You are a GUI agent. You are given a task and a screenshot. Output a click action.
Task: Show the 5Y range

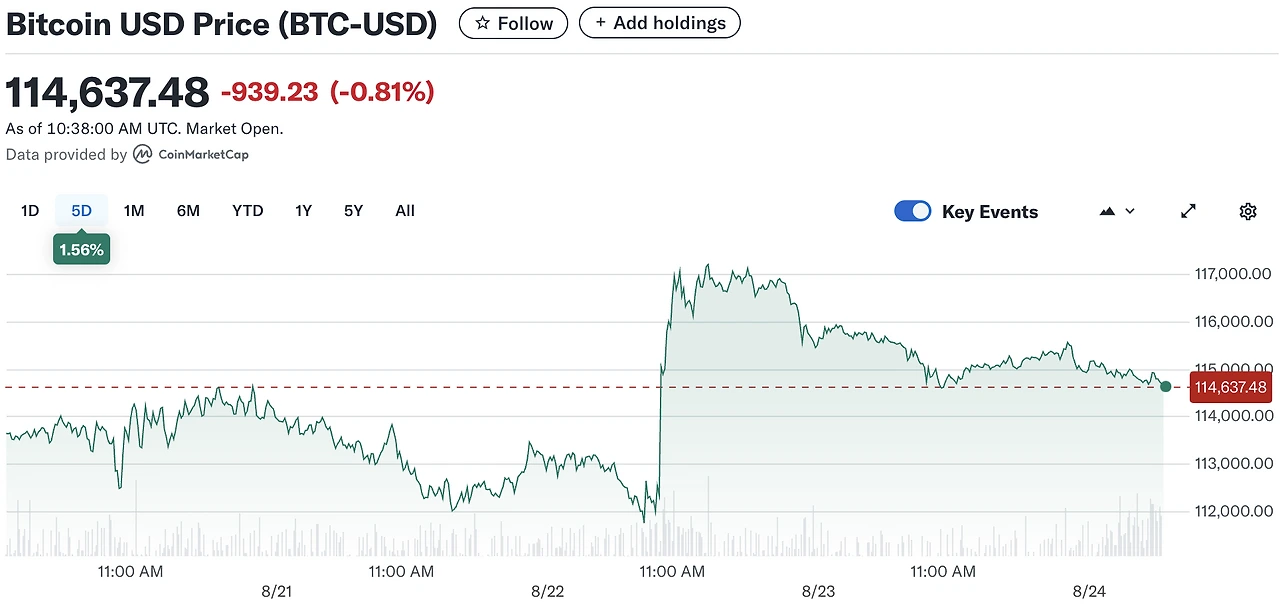pyautogui.click(x=353, y=210)
